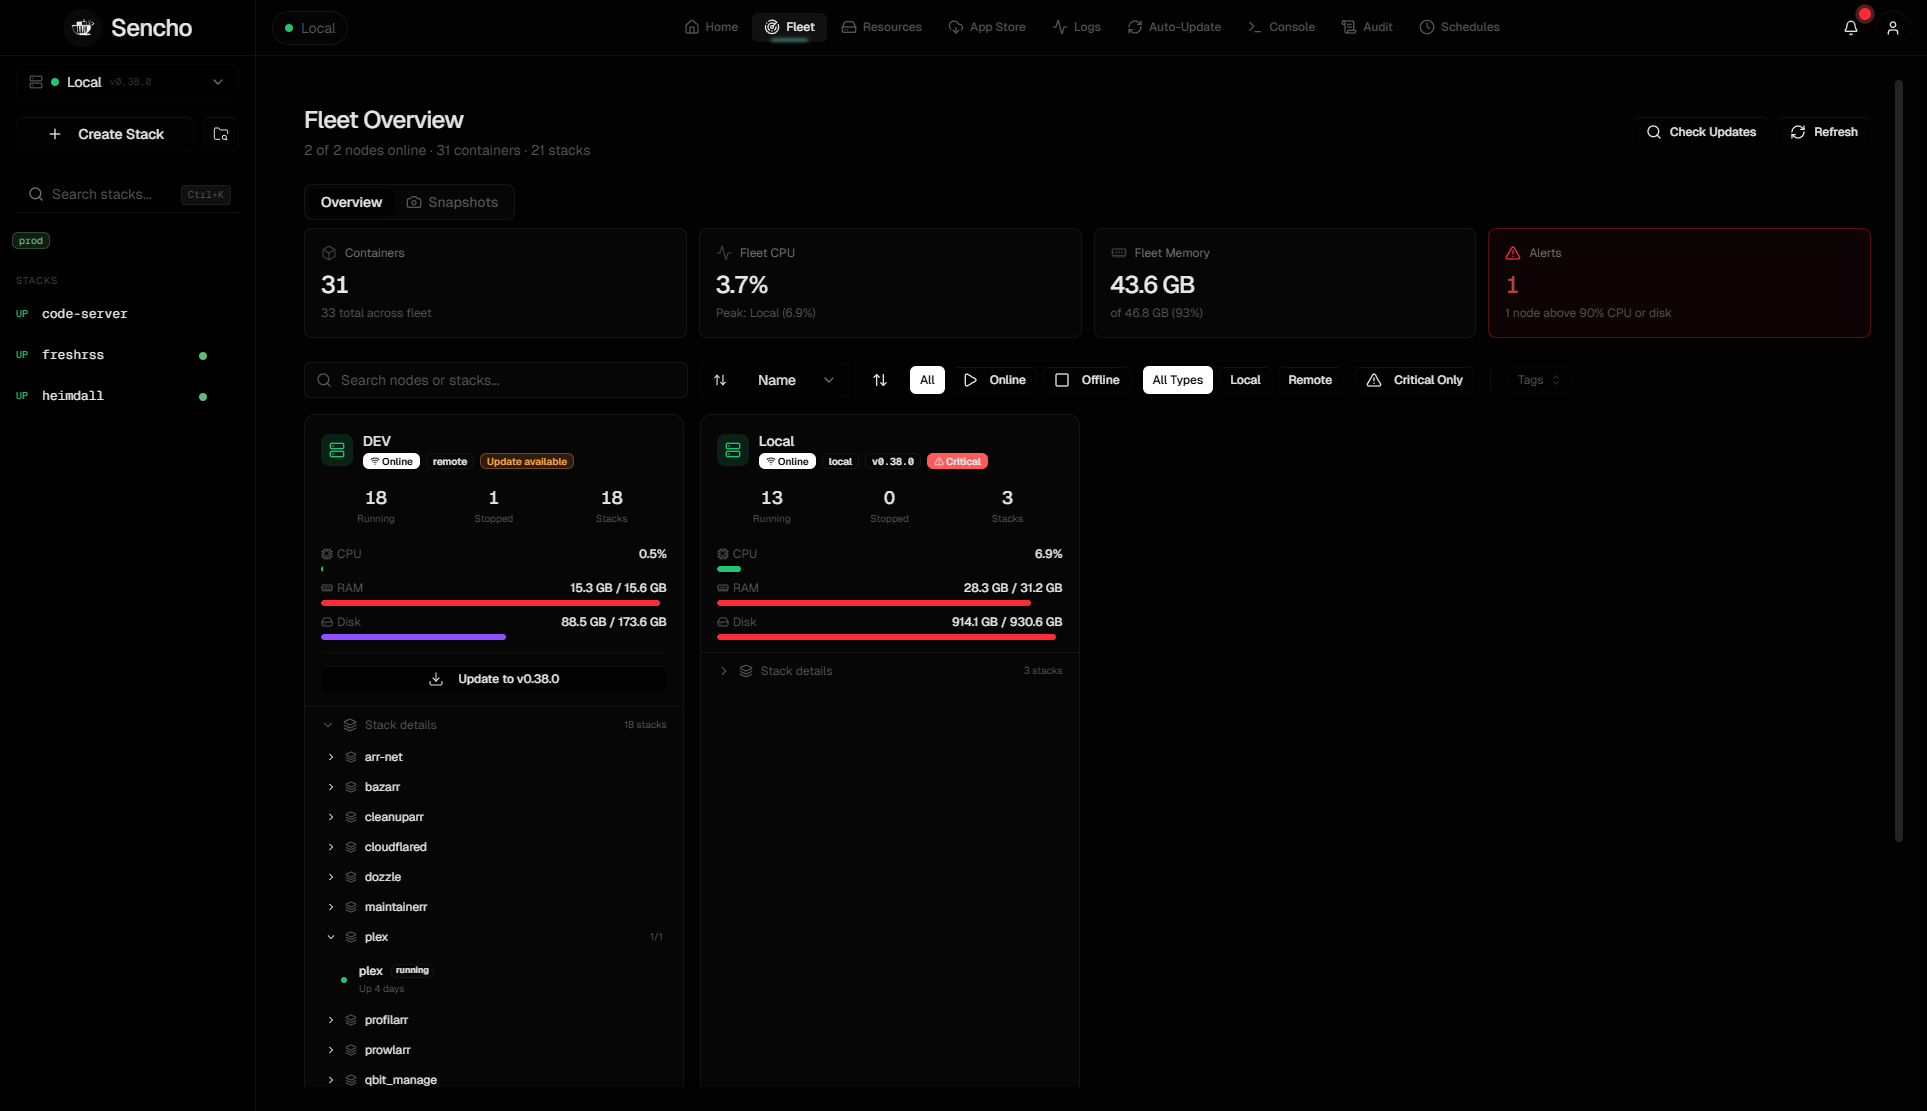Image resolution: width=1927 pixels, height=1111 pixels.
Task: Click the Online badge on DEV node
Action: (x=391, y=461)
